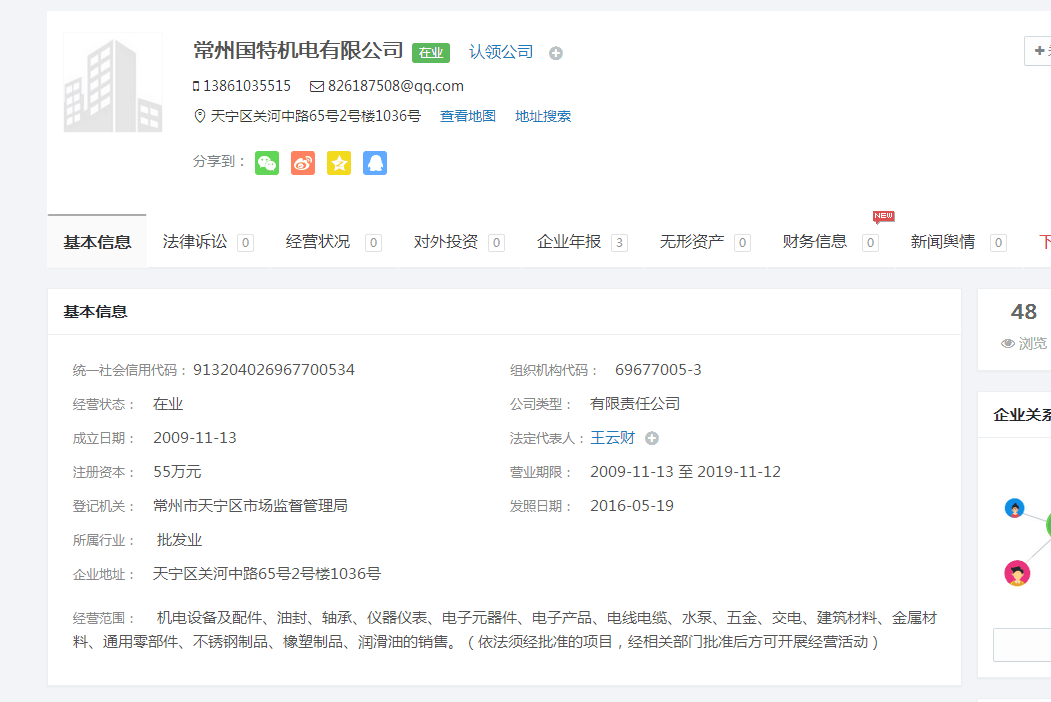Switch to 经营状况 tab

(x=318, y=242)
